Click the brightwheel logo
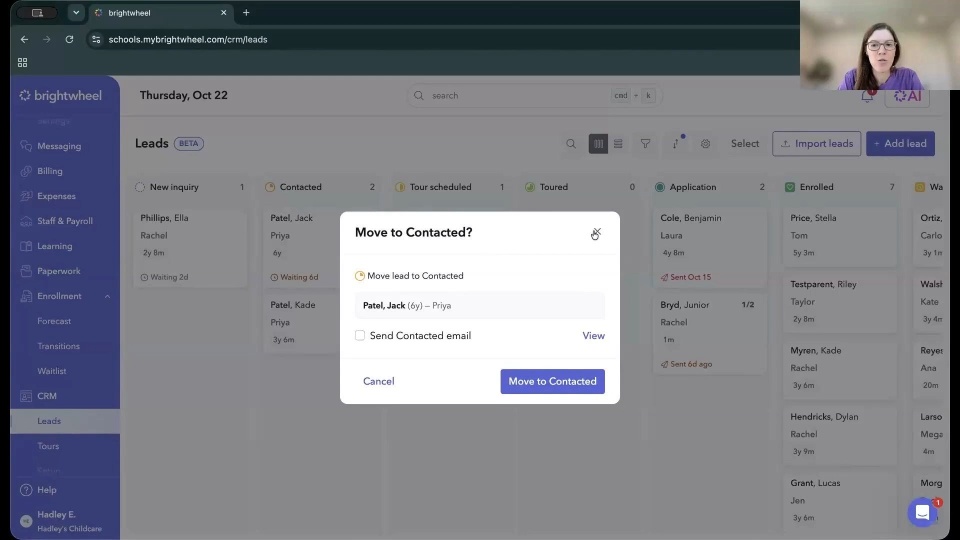Viewport: 960px width, 540px height. pyautogui.click(x=60, y=96)
